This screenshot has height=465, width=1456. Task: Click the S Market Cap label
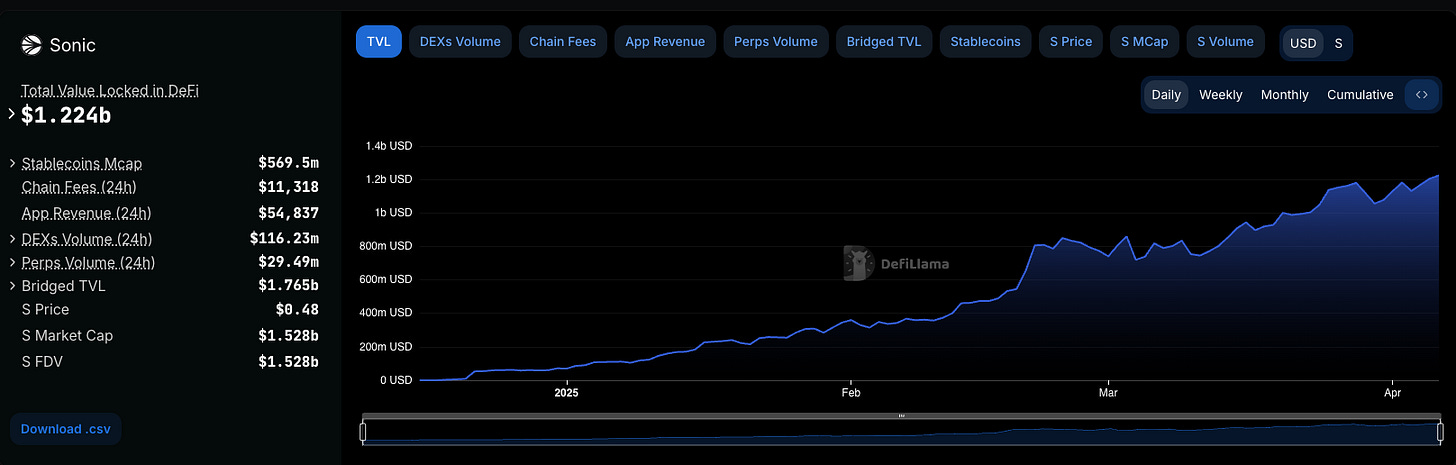tap(67, 335)
